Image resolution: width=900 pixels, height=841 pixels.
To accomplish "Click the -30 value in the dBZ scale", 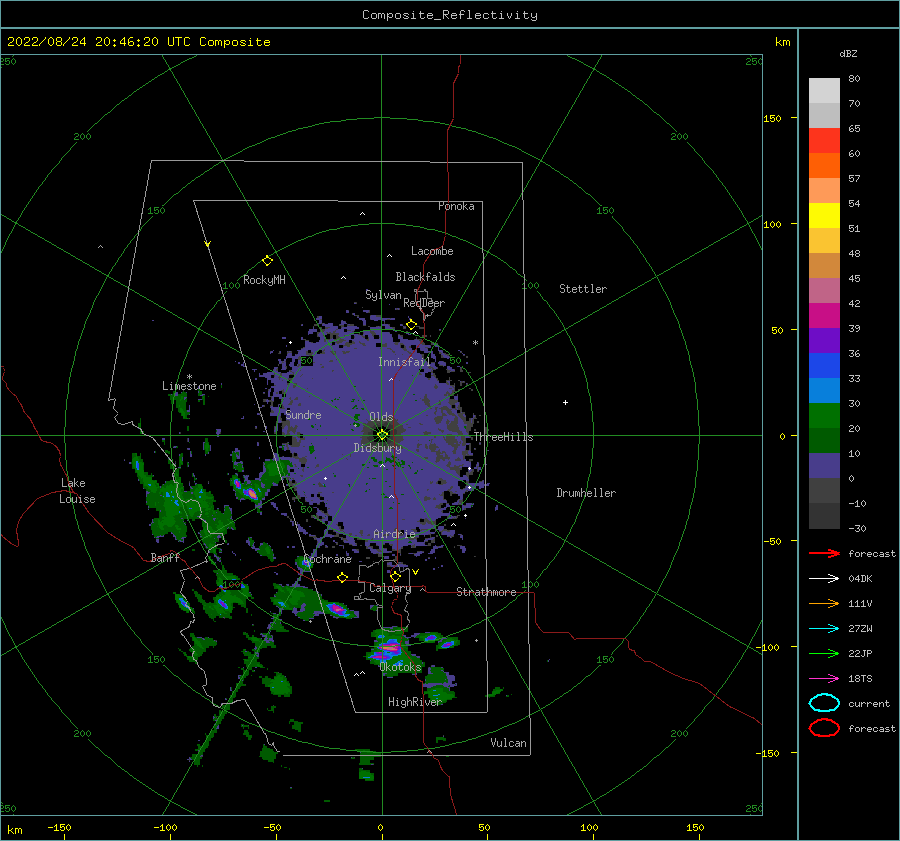I will point(857,528).
